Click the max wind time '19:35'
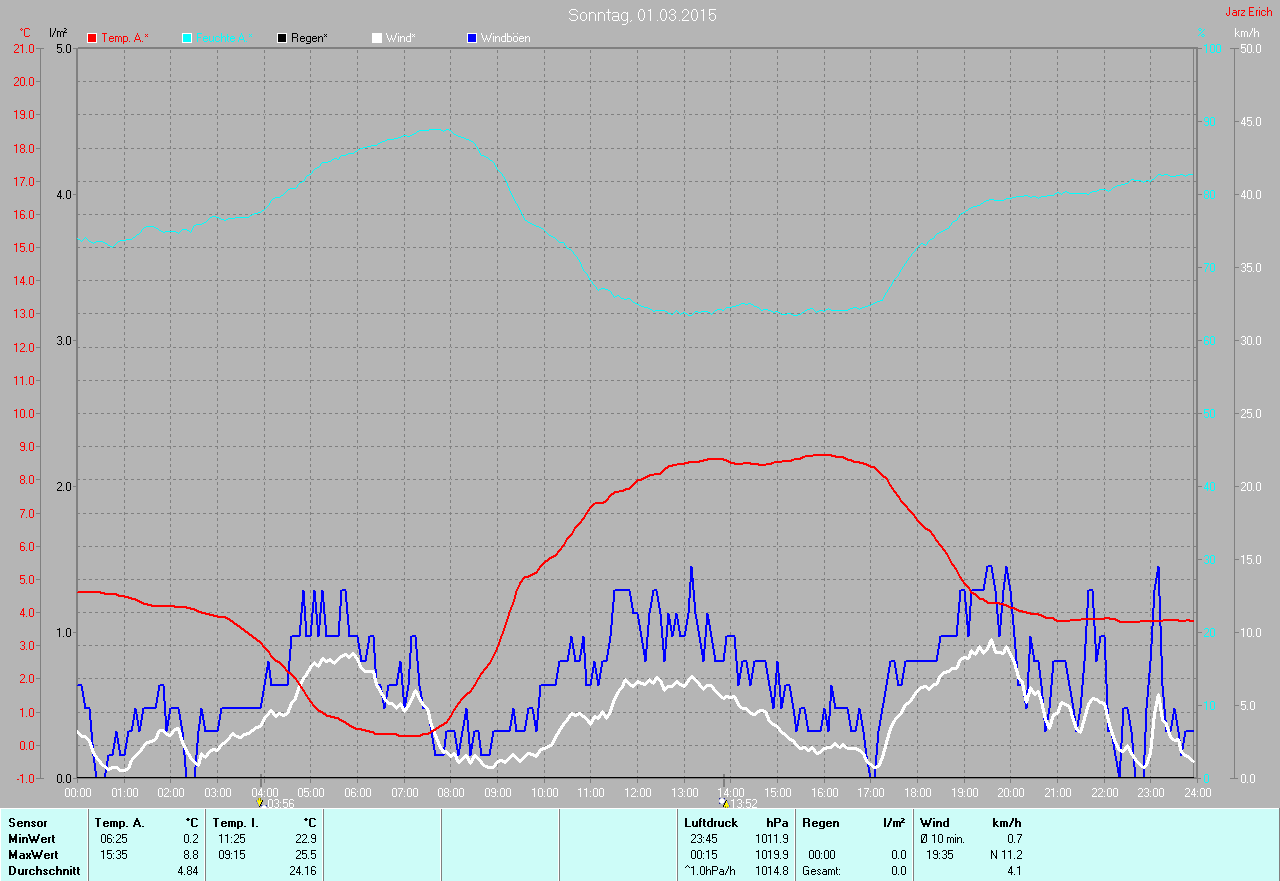This screenshot has width=1280, height=881. (x=940, y=855)
